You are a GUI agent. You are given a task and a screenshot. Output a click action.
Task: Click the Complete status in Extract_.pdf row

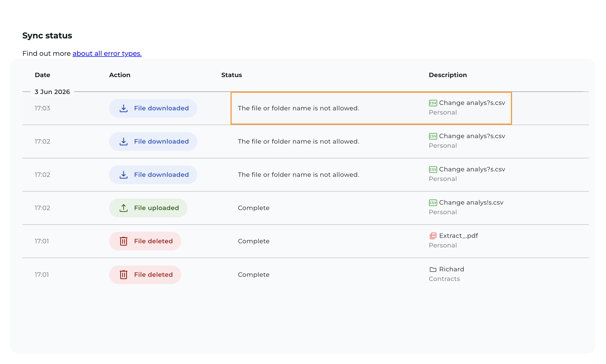(254, 241)
